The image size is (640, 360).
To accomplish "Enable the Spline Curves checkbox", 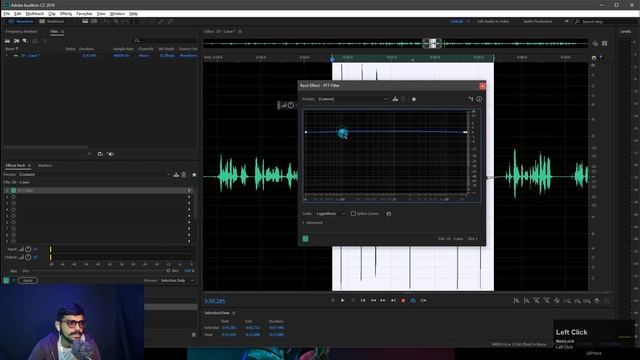I will pos(353,213).
